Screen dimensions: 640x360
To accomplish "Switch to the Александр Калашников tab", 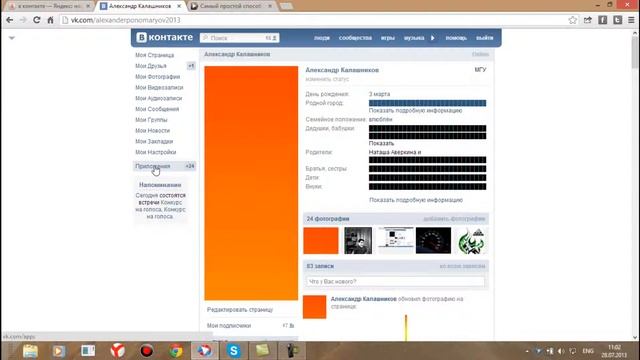I will coord(141,6).
